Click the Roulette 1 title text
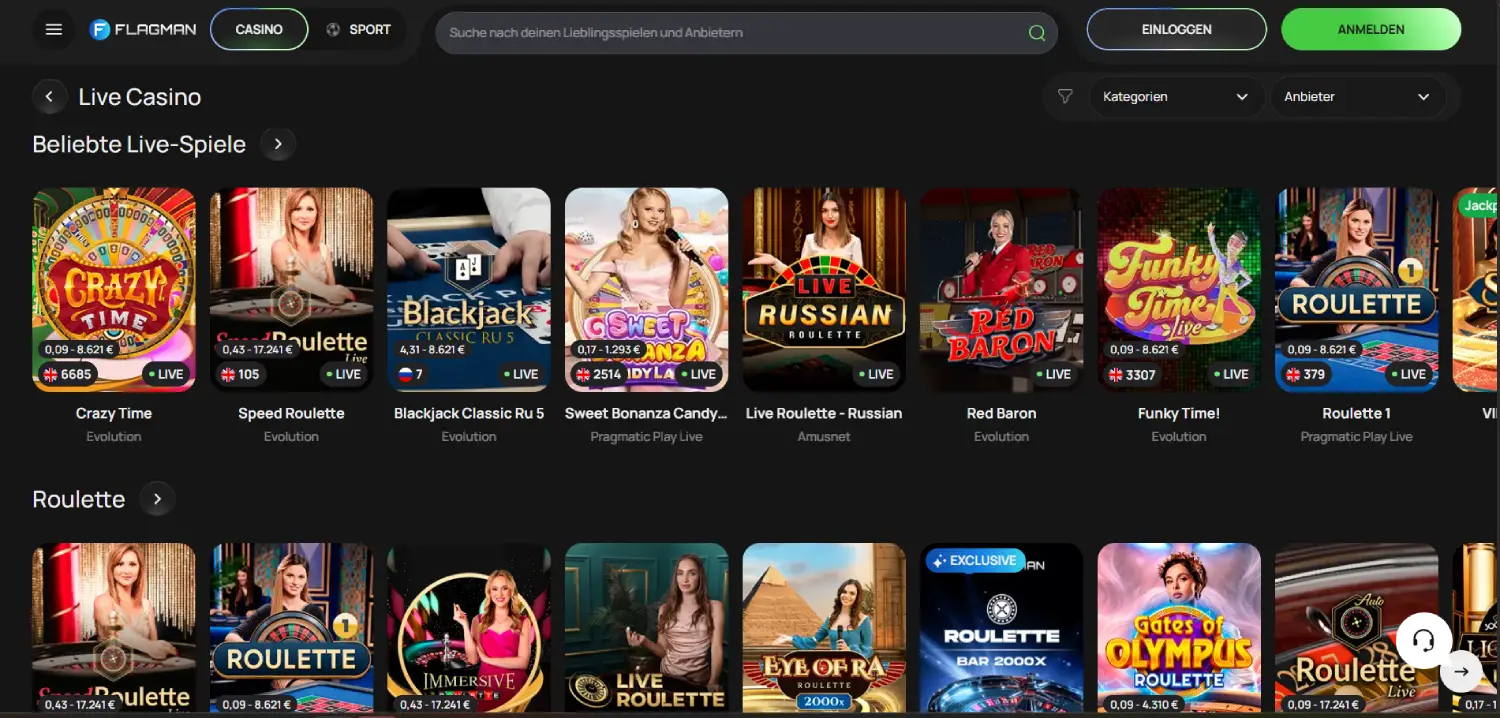 click(x=1357, y=413)
